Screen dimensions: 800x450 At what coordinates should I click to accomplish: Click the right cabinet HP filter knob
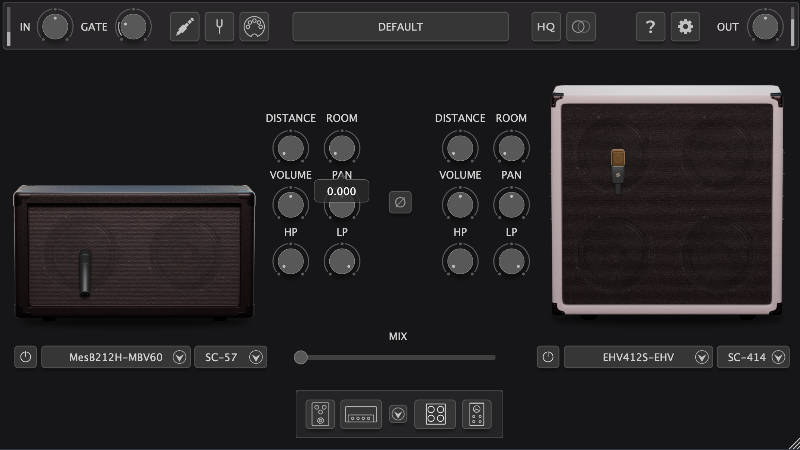(x=460, y=261)
